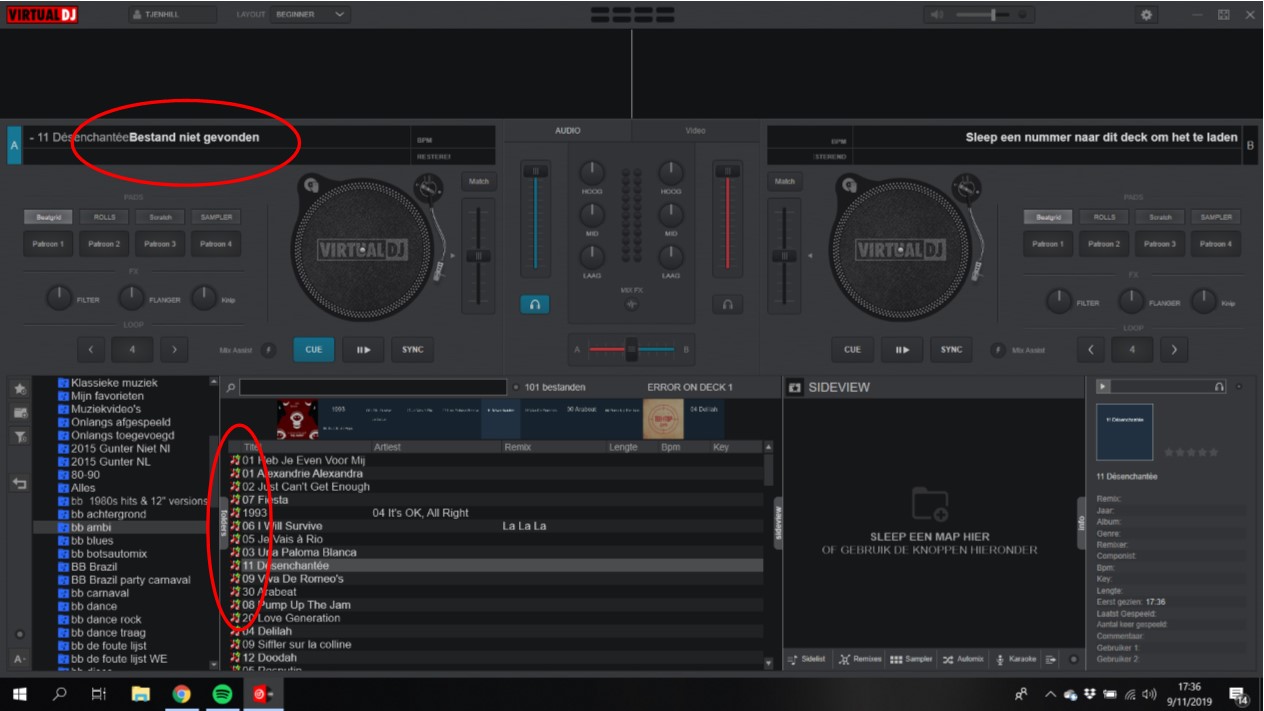This screenshot has height=711, width=1264.
Task: Click the folder list down arrow
Action: click(x=213, y=663)
